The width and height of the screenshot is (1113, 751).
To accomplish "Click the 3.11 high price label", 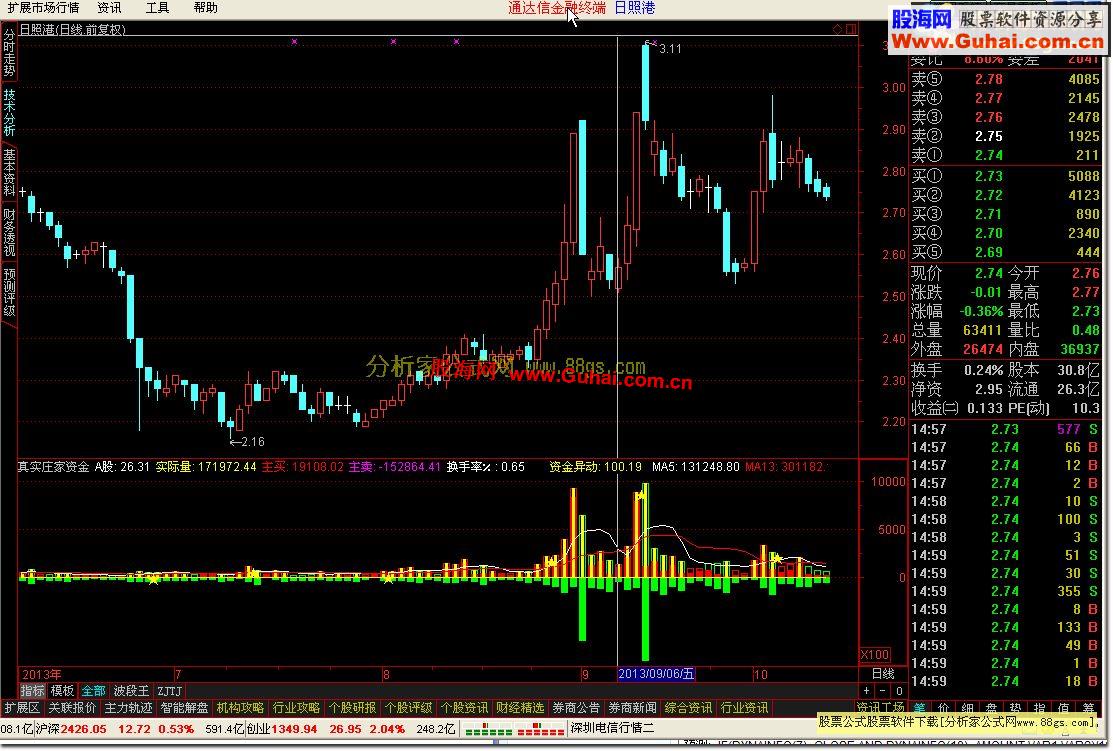I will point(670,49).
